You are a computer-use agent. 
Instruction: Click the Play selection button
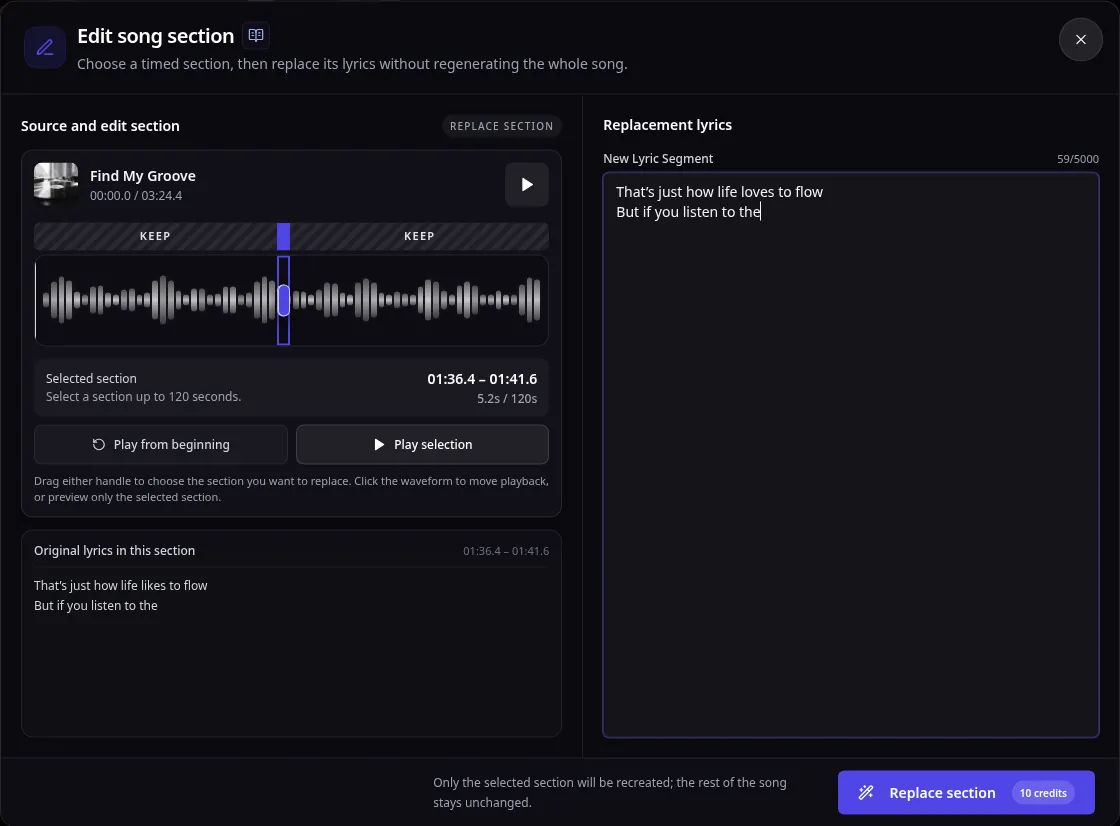pos(422,444)
